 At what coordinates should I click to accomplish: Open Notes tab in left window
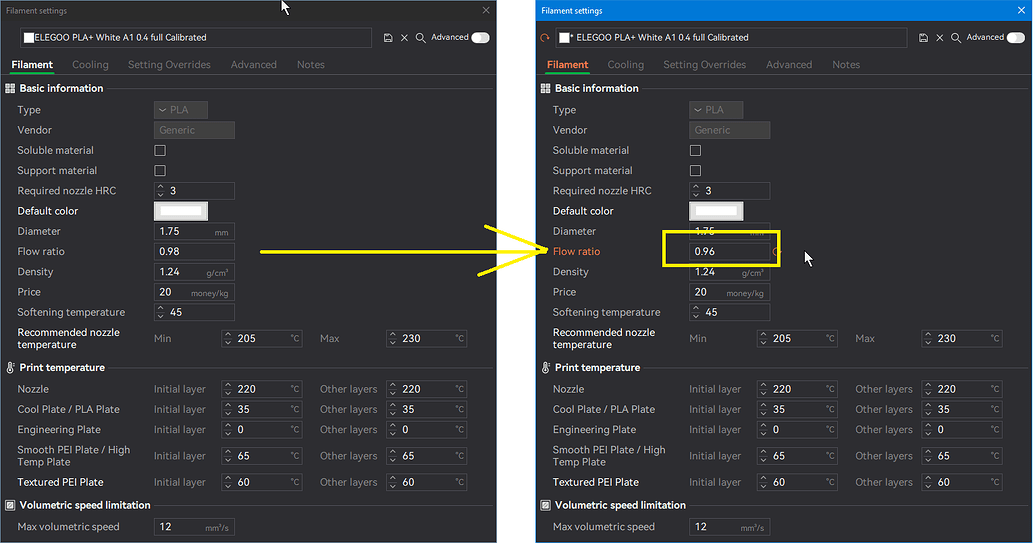tap(311, 65)
